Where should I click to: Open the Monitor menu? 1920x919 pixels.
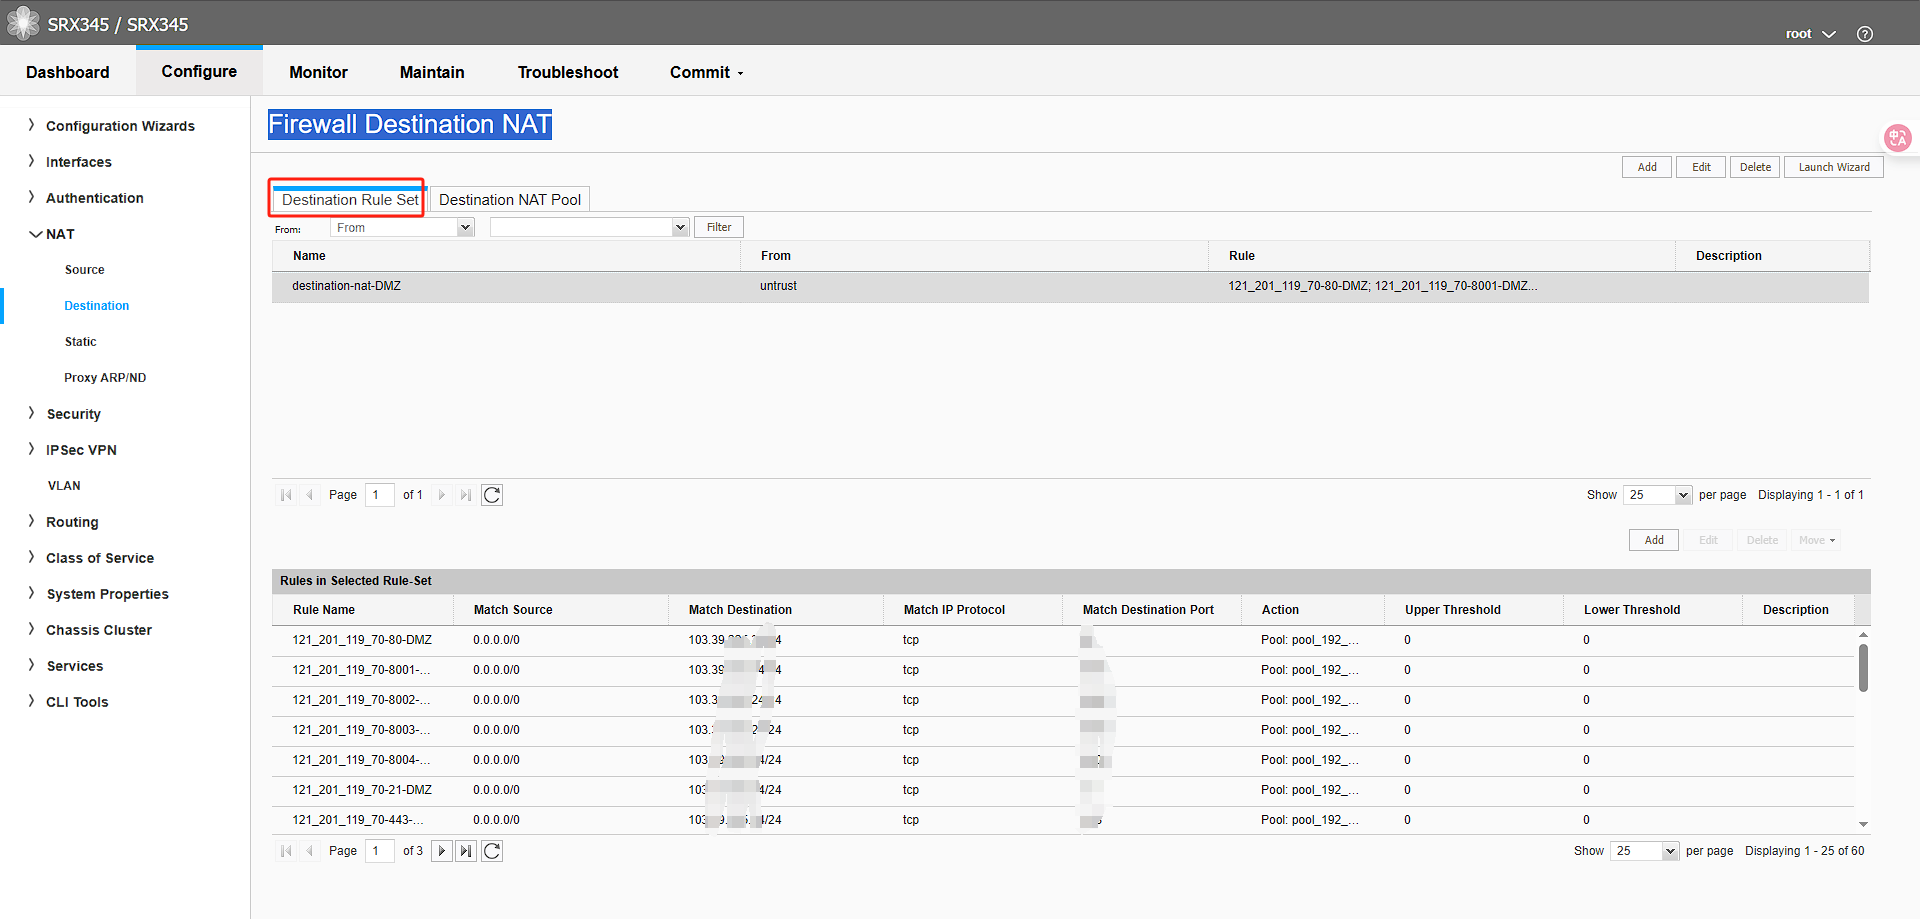pos(318,71)
